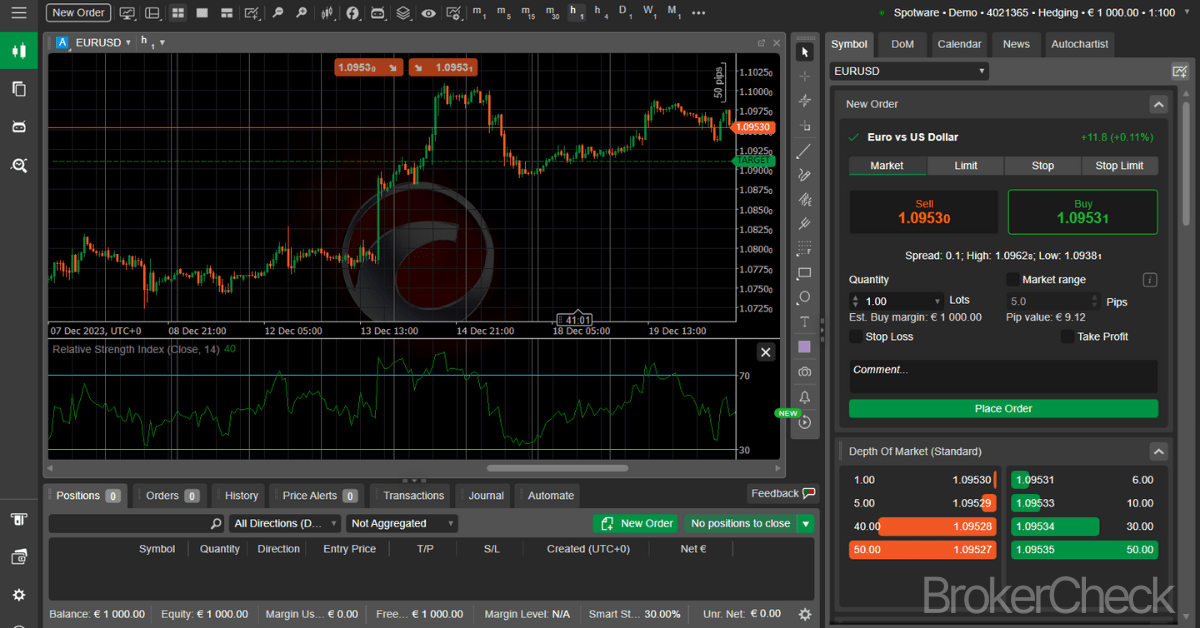This screenshot has height=628, width=1200.
Task: Select the text drawing tool
Action: (805, 322)
